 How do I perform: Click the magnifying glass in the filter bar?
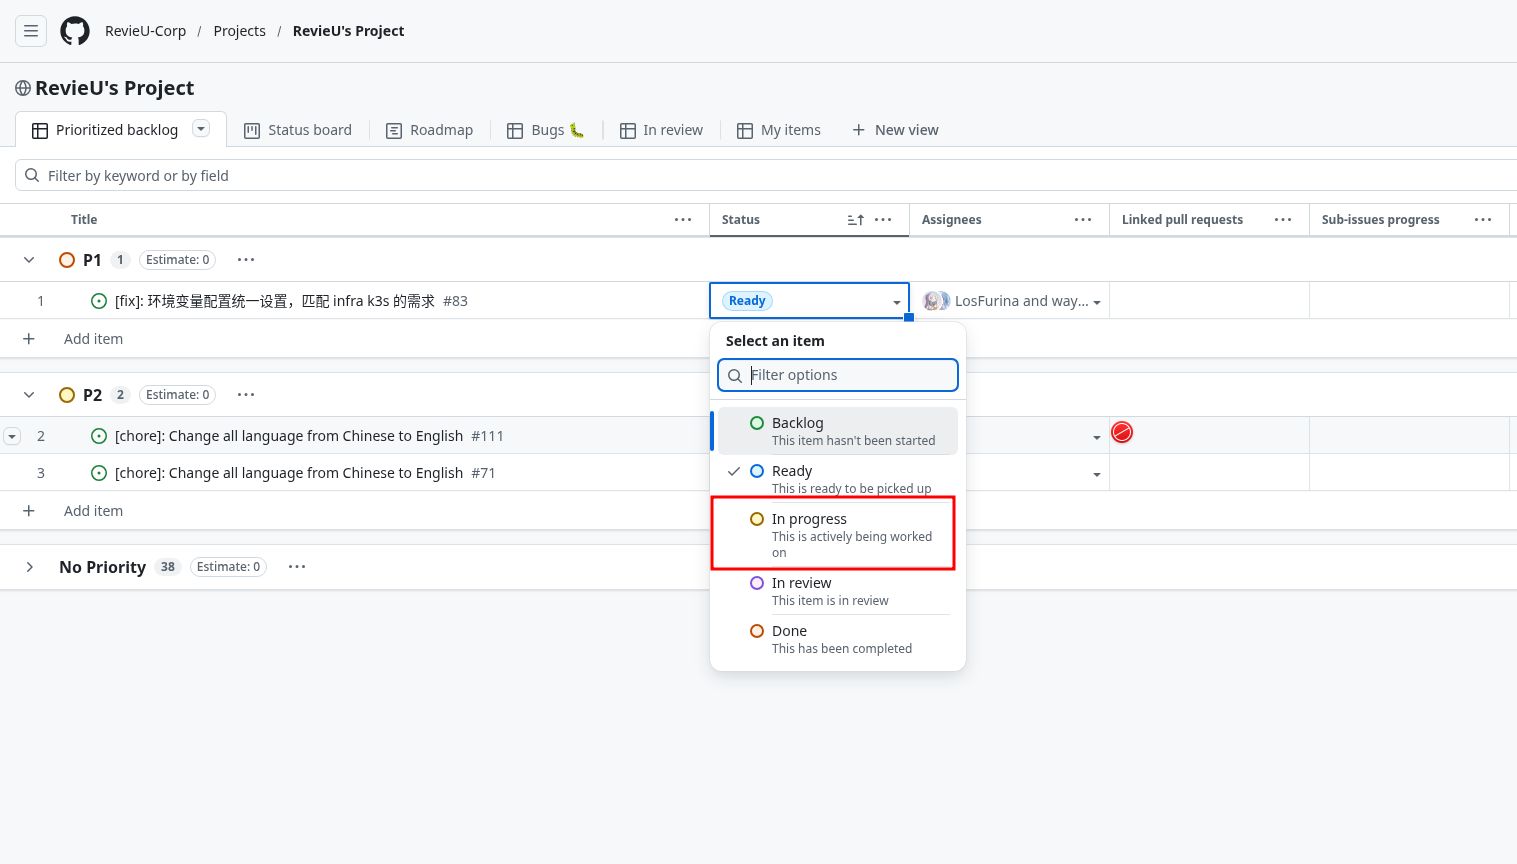32,174
